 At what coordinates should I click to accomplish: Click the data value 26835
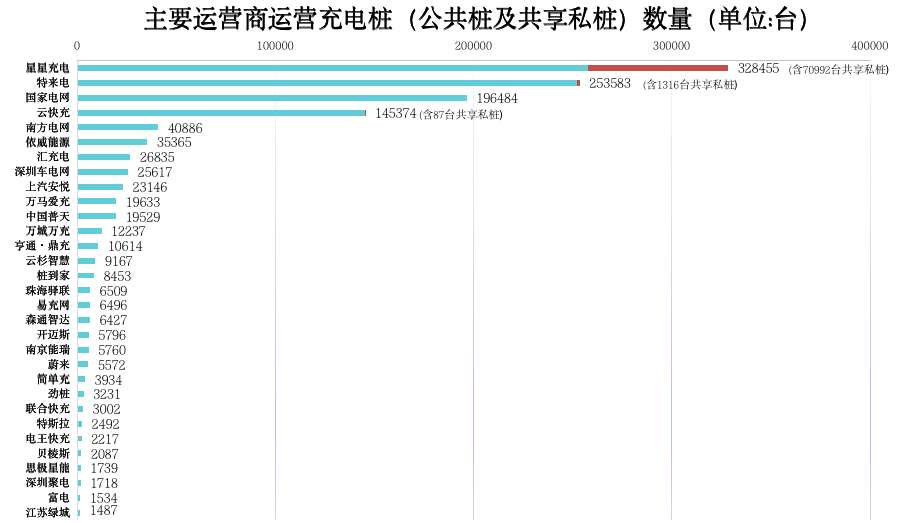tap(157, 157)
